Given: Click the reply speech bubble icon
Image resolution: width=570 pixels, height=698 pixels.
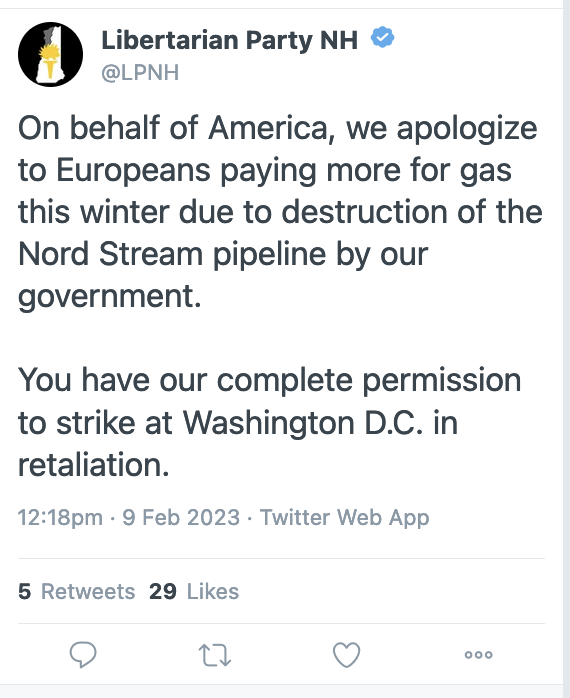Looking at the screenshot, I should click(83, 654).
